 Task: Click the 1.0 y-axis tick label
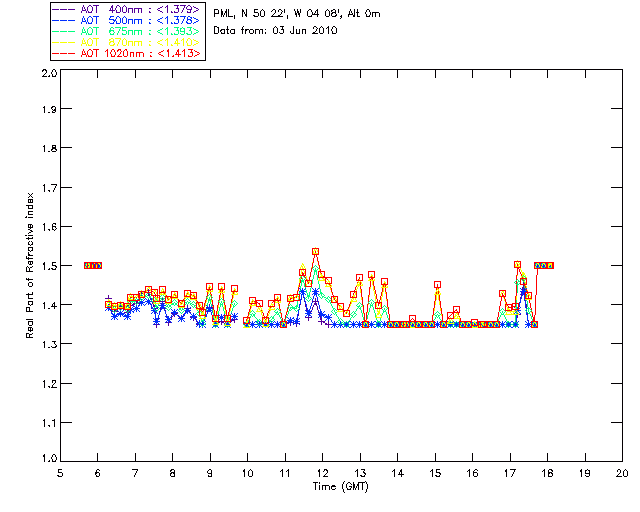pos(49,459)
